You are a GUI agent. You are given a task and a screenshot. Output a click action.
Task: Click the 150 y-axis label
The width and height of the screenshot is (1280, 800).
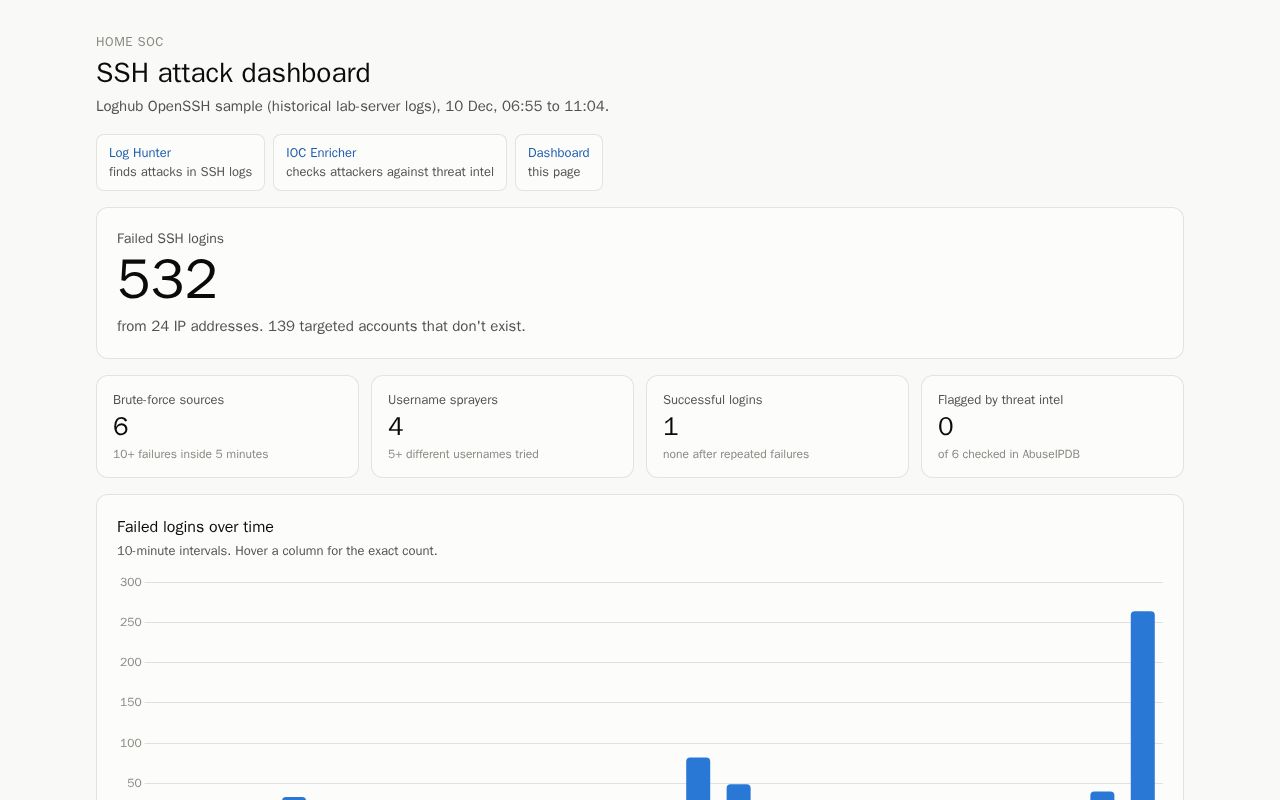[131, 702]
